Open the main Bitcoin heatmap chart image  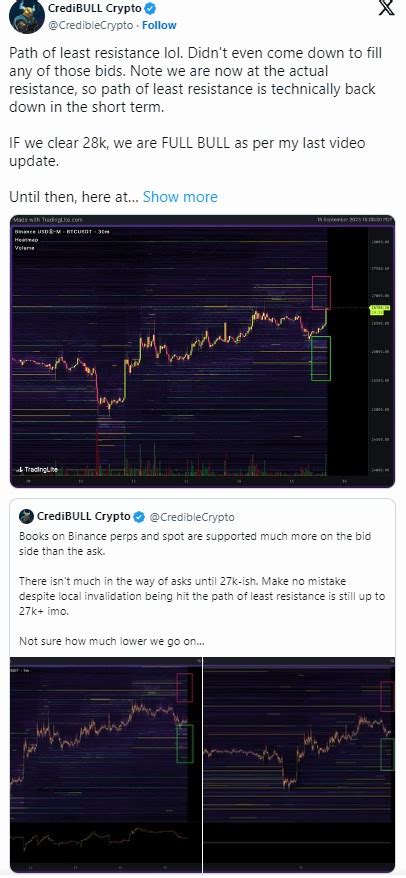tap(202, 351)
